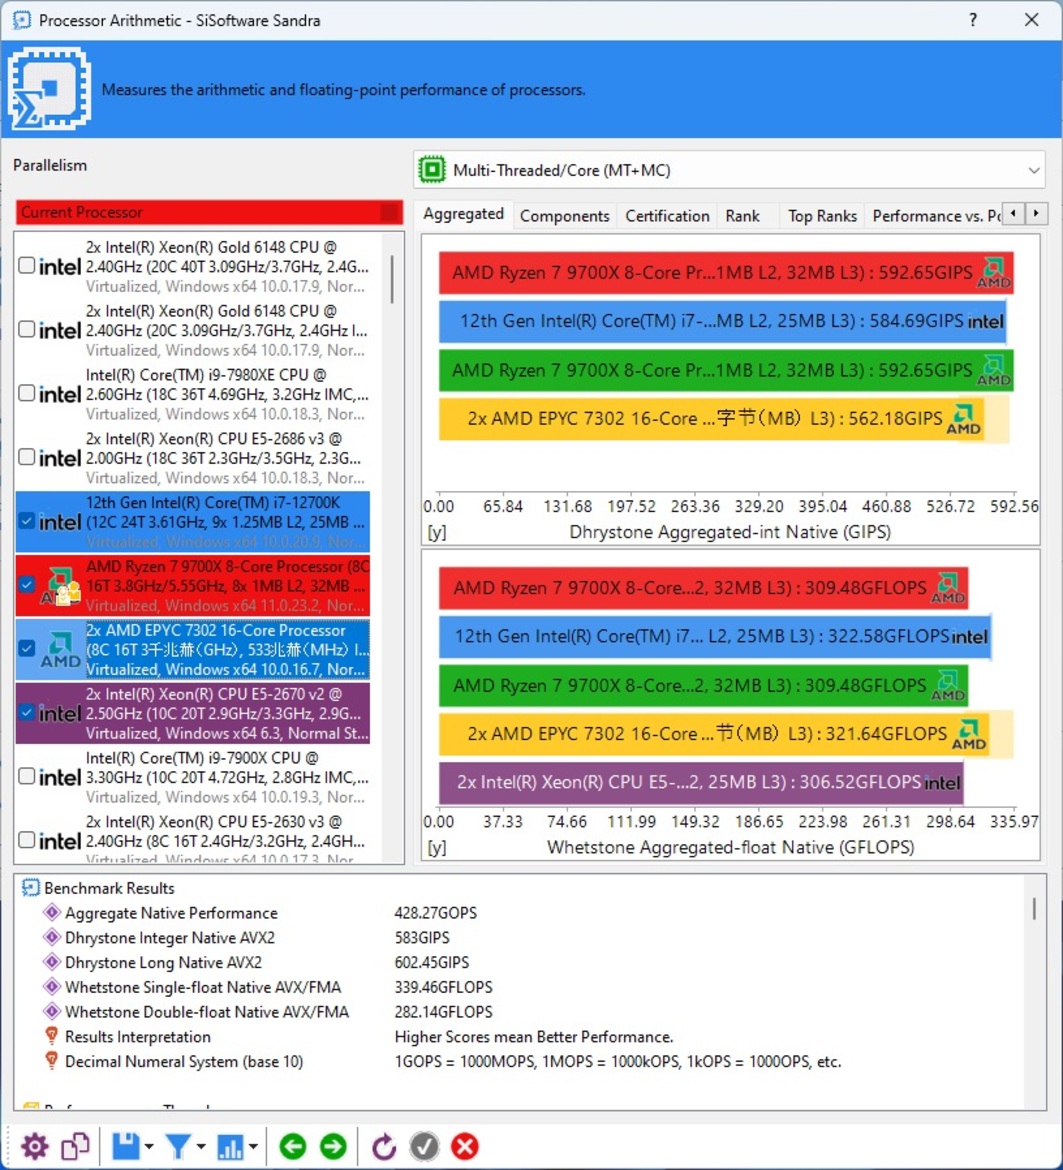This screenshot has width=1063, height=1170.
Task: Tick the Xeon E5-2630 v3 checkbox
Action: [x=26, y=840]
